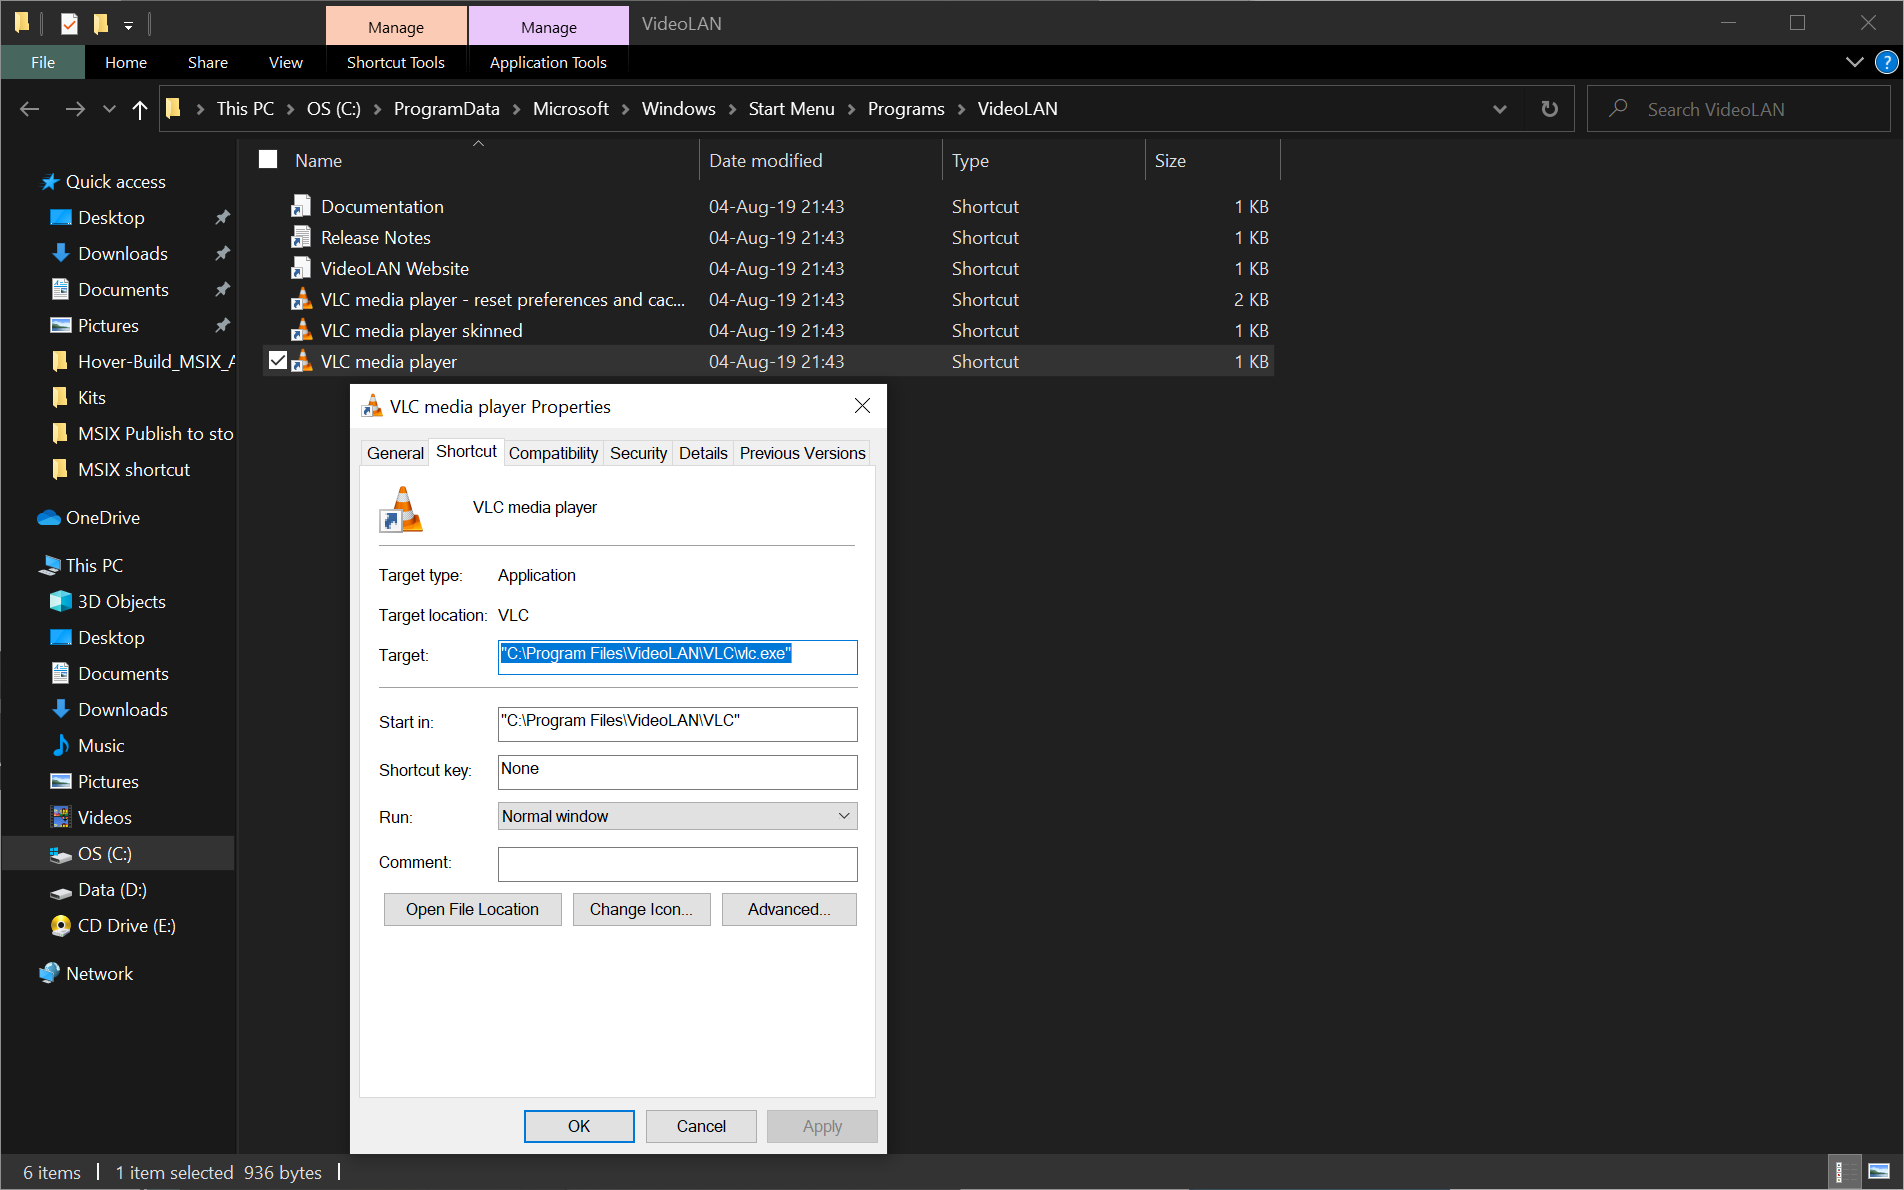Click the Quick access star icon
1904x1190 pixels.
click(50, 182)
